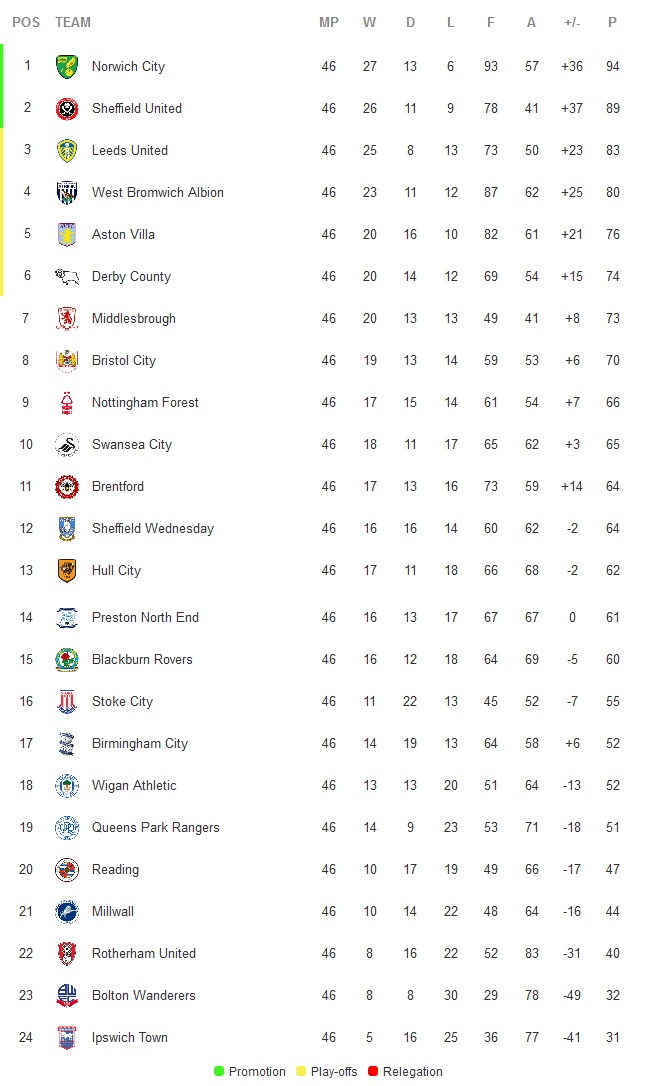Click the Sheffield United club crest
The height and width of the screenshot is (1086, 645).
[67, 109]
